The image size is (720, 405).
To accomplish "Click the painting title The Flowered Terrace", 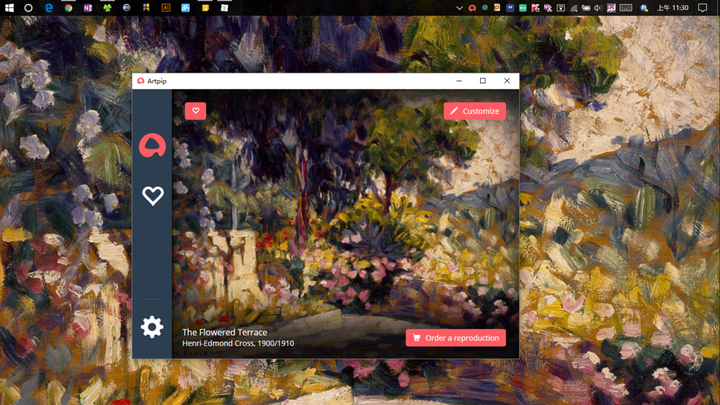I will pyautogui.click(x=225, y=332).
